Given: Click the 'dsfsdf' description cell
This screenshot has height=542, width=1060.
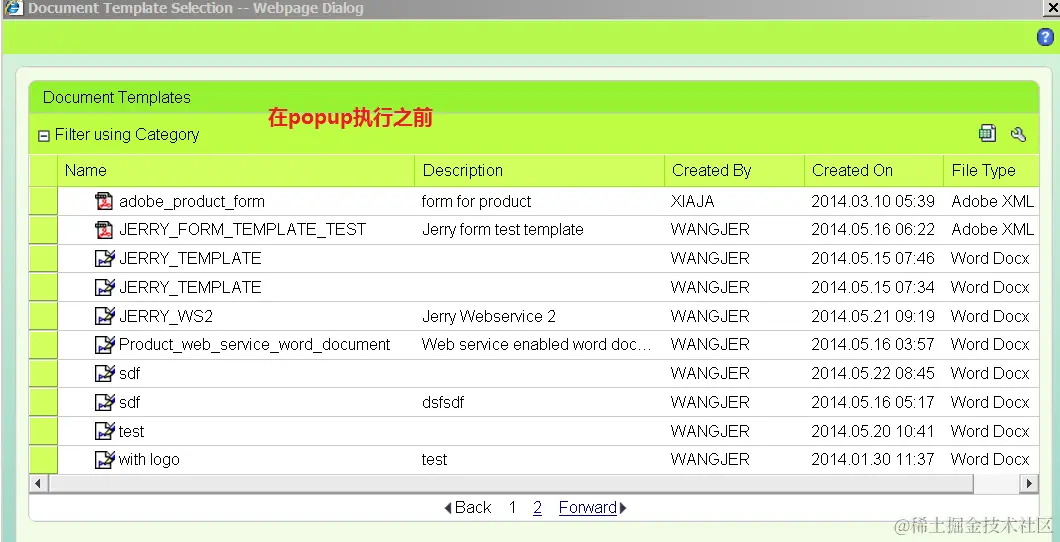Looking at the screenshot, I should [443, 402].
